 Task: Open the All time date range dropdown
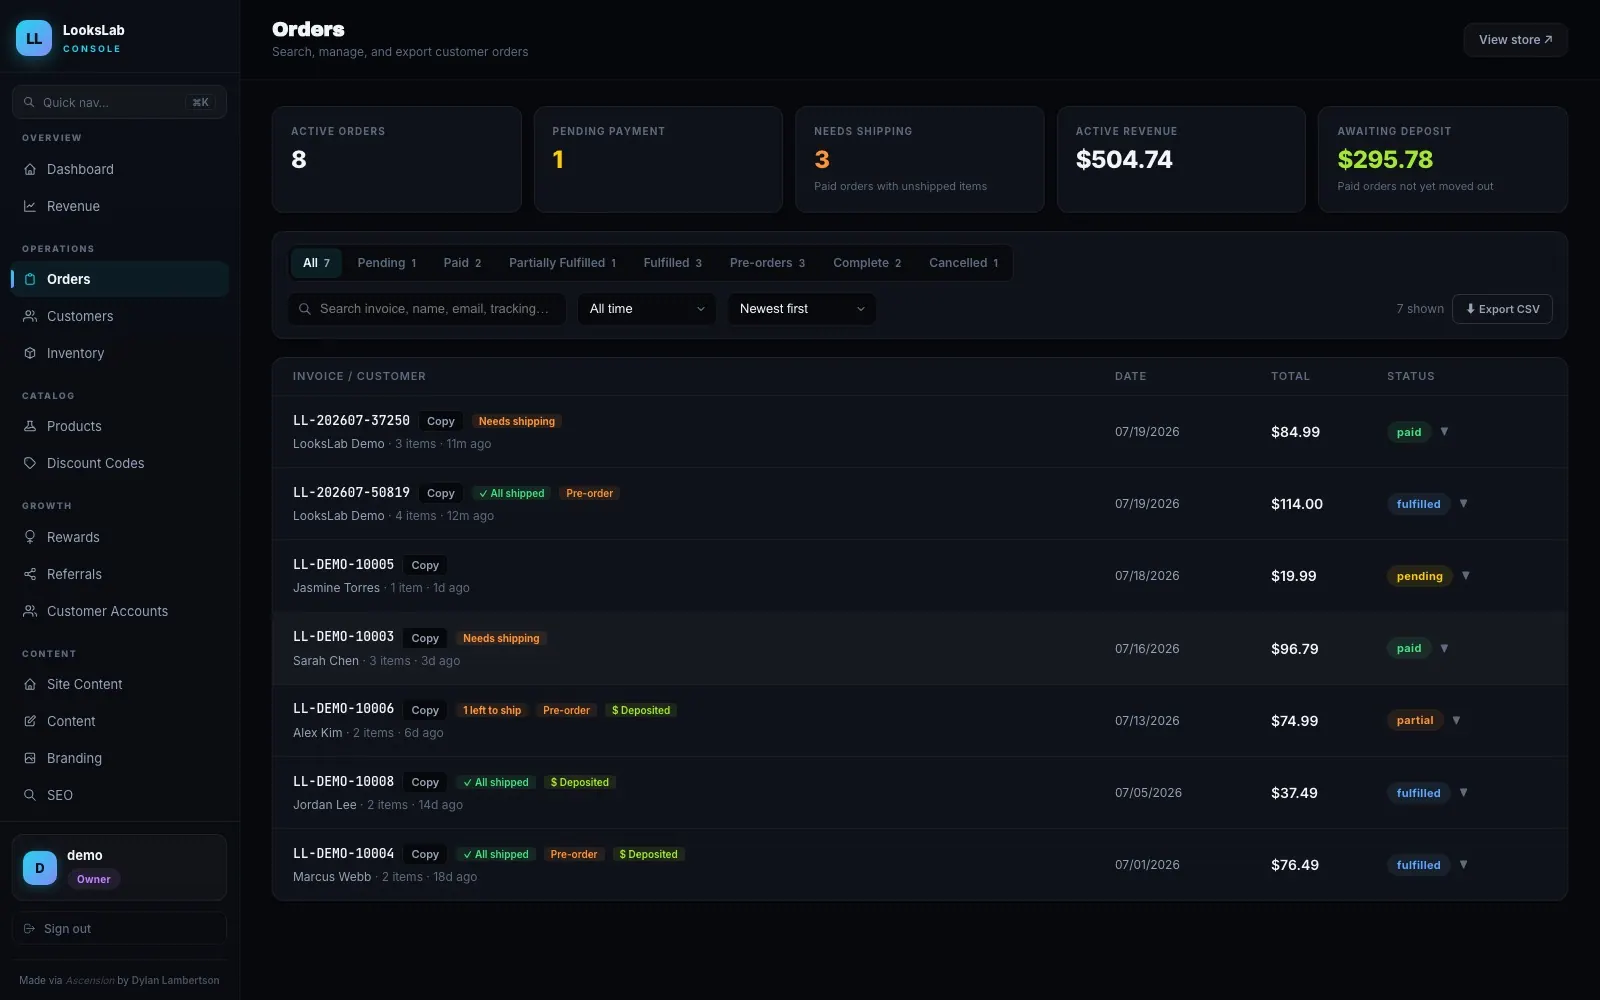coord(646,309)
